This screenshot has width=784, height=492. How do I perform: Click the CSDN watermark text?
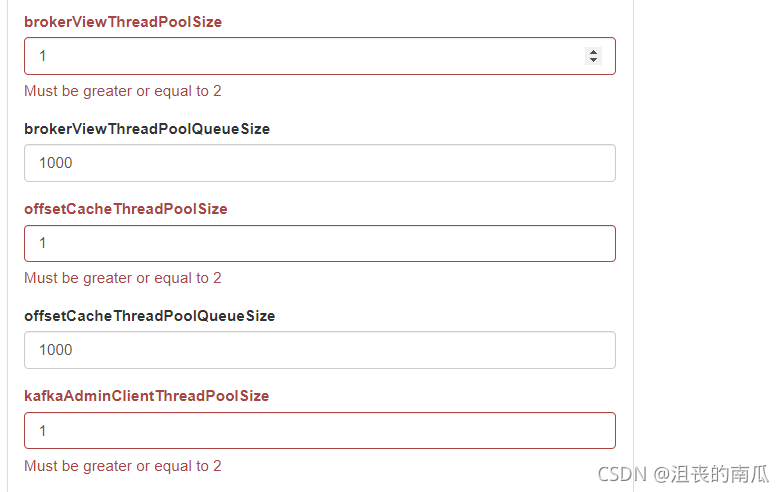pyautogui.click(x=619, y=473)
